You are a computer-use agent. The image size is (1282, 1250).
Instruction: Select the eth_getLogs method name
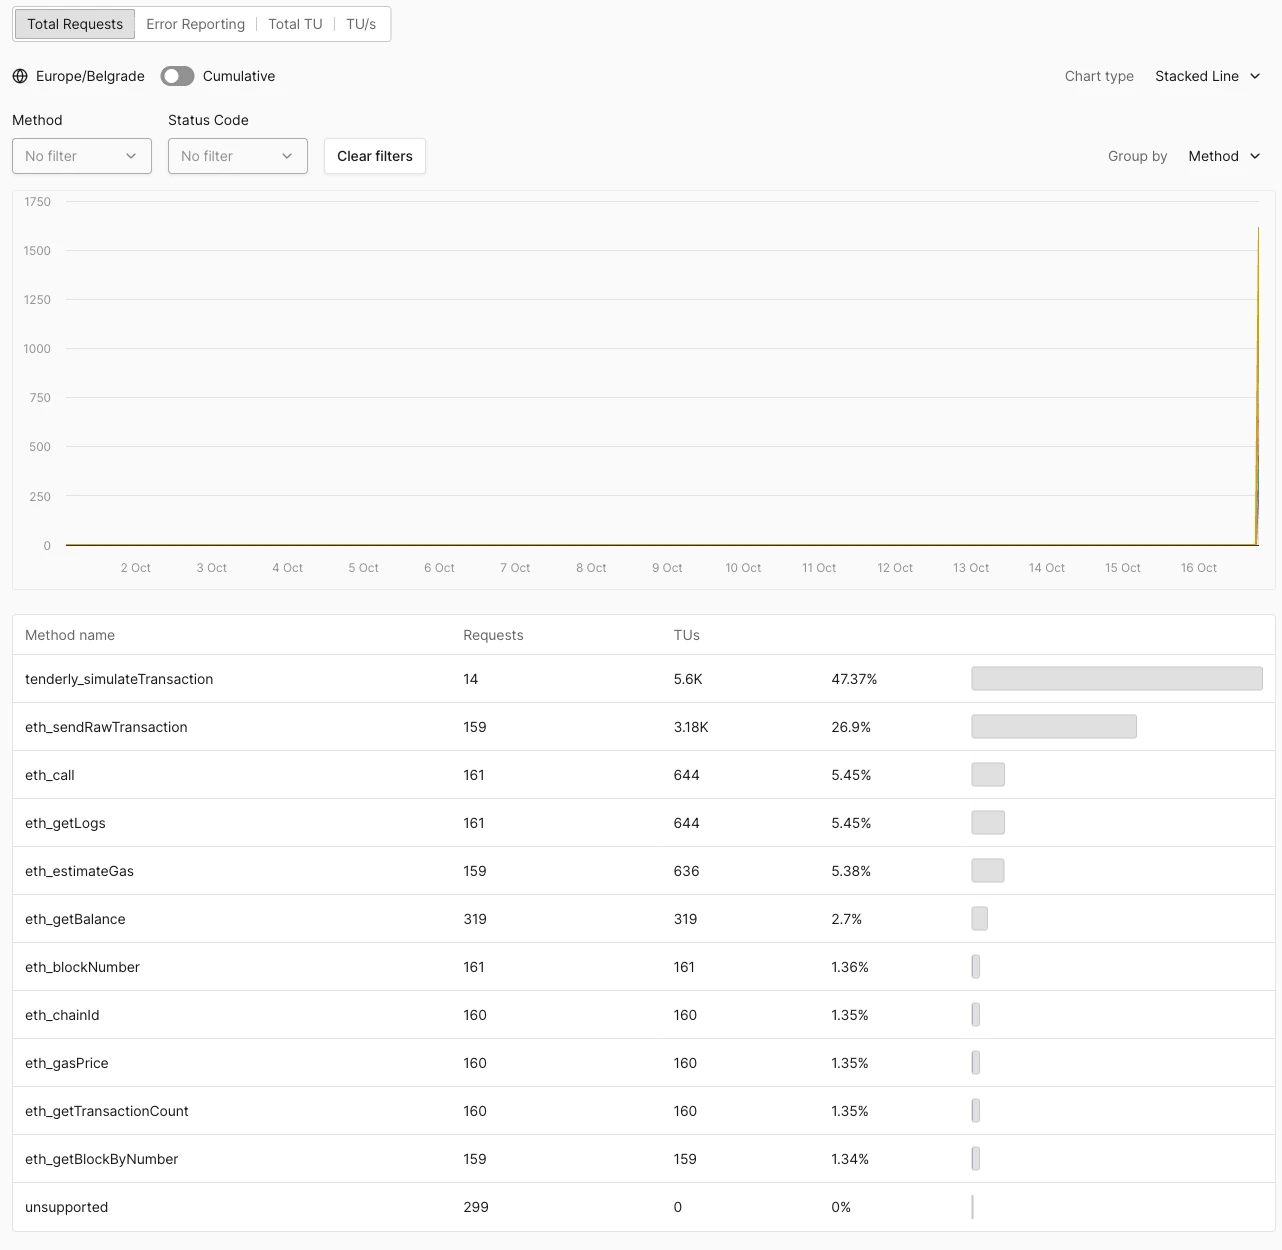(65, 823)
